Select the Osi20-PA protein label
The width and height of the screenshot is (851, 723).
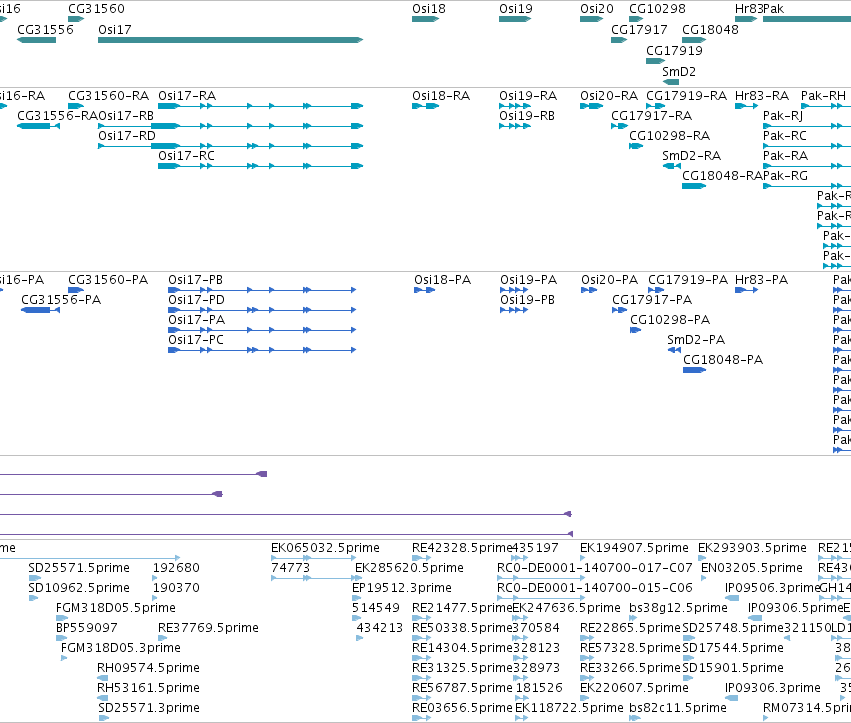[609, 280]
